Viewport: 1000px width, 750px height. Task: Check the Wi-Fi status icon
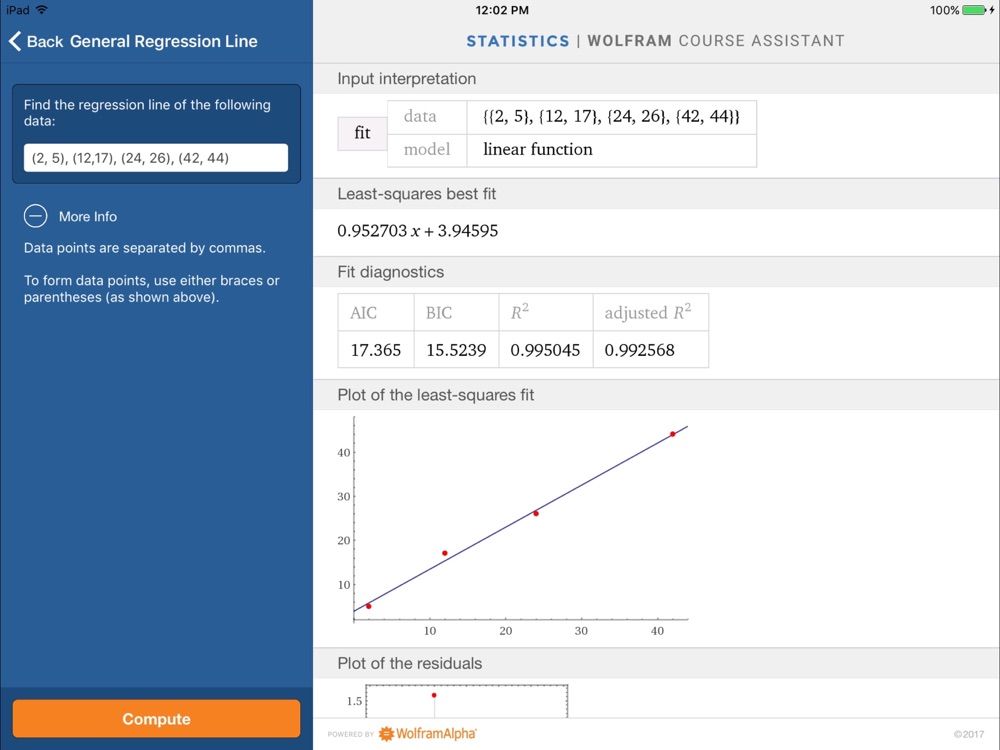click(42, 10)
